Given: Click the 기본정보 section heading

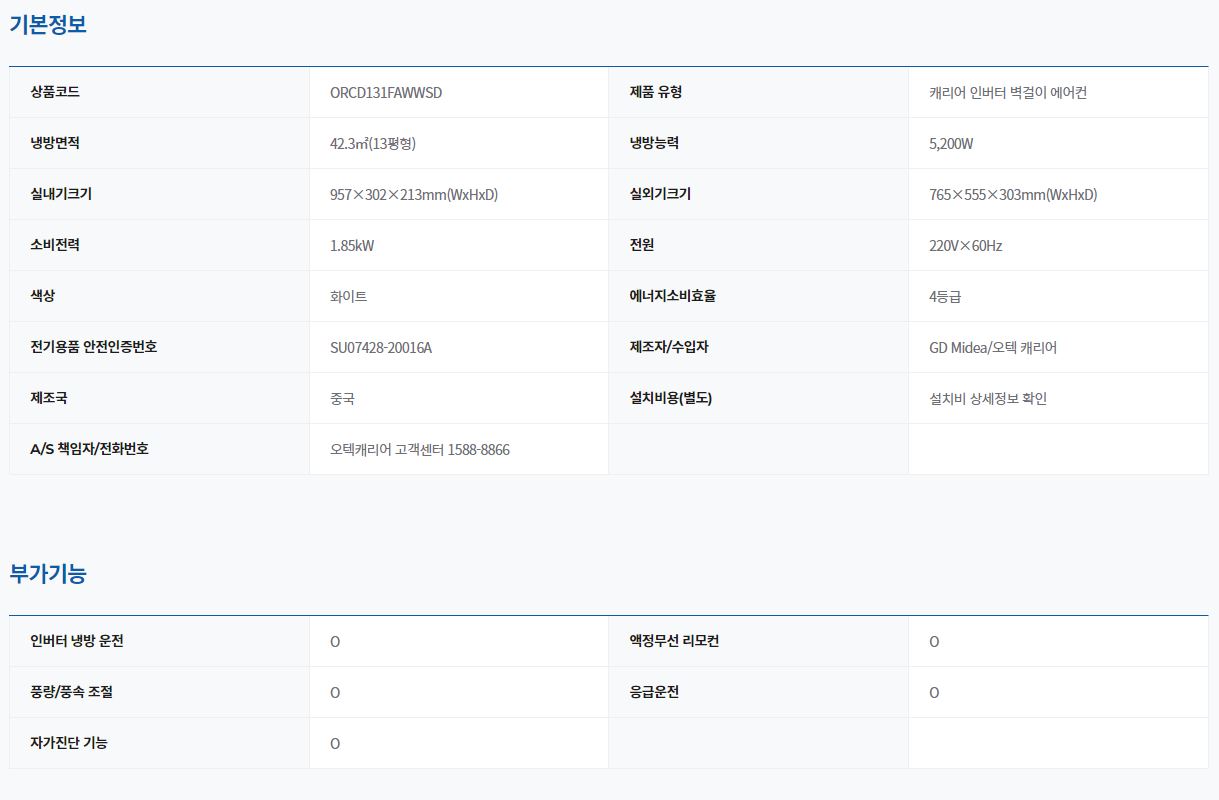Looking at the screenshot, I should 48,25.
